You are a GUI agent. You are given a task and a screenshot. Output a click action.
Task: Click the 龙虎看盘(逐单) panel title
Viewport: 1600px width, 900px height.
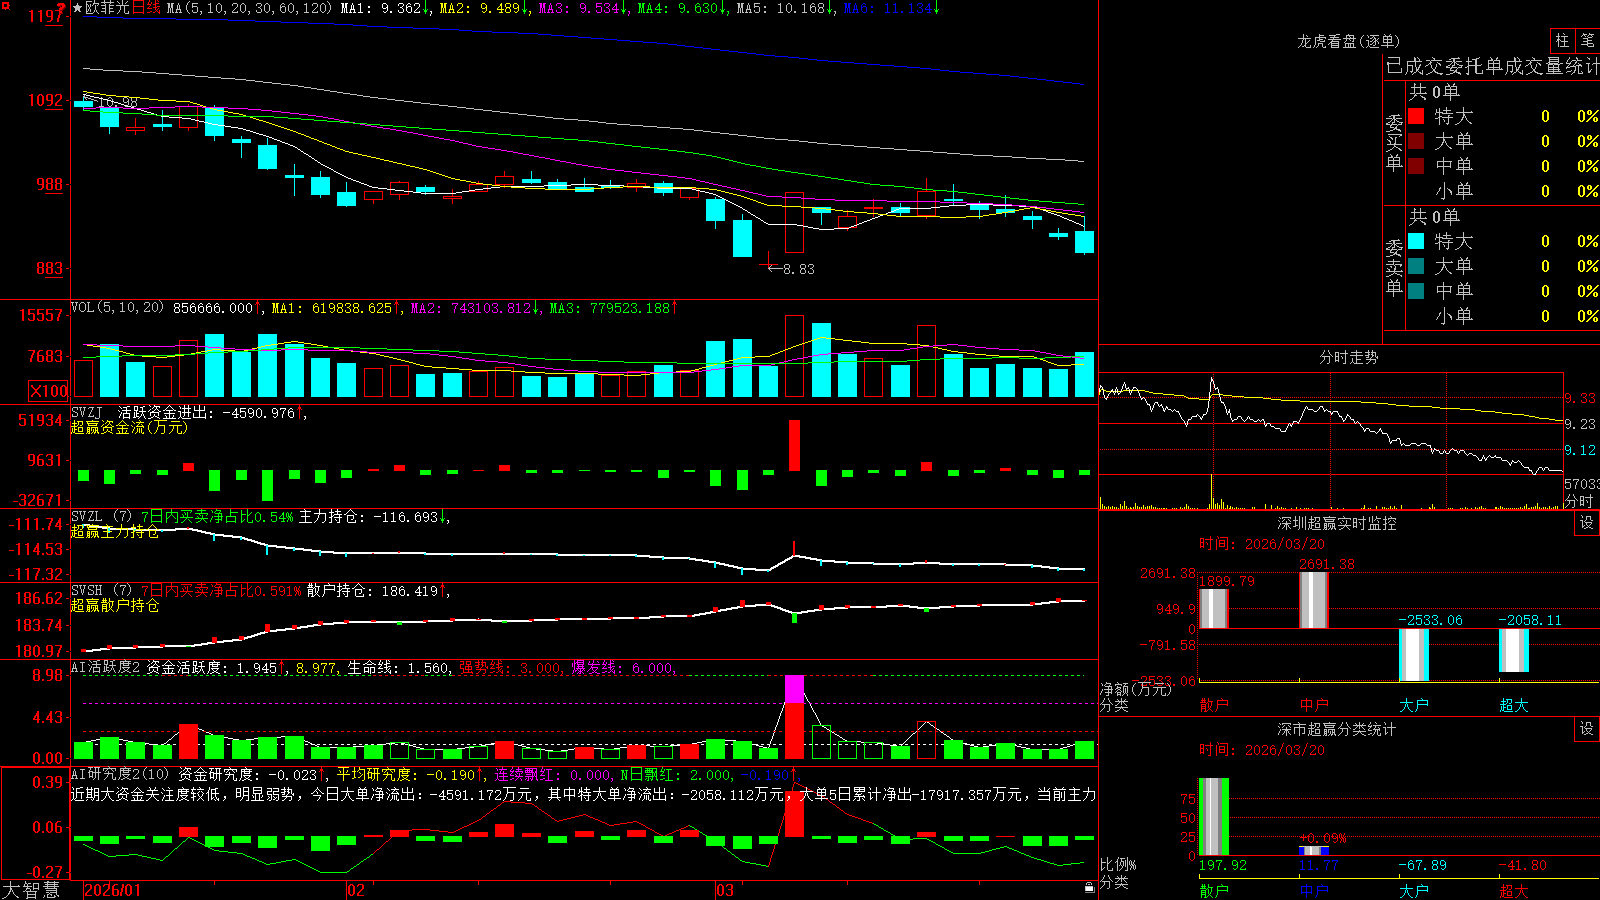(x=1348, y=41)
